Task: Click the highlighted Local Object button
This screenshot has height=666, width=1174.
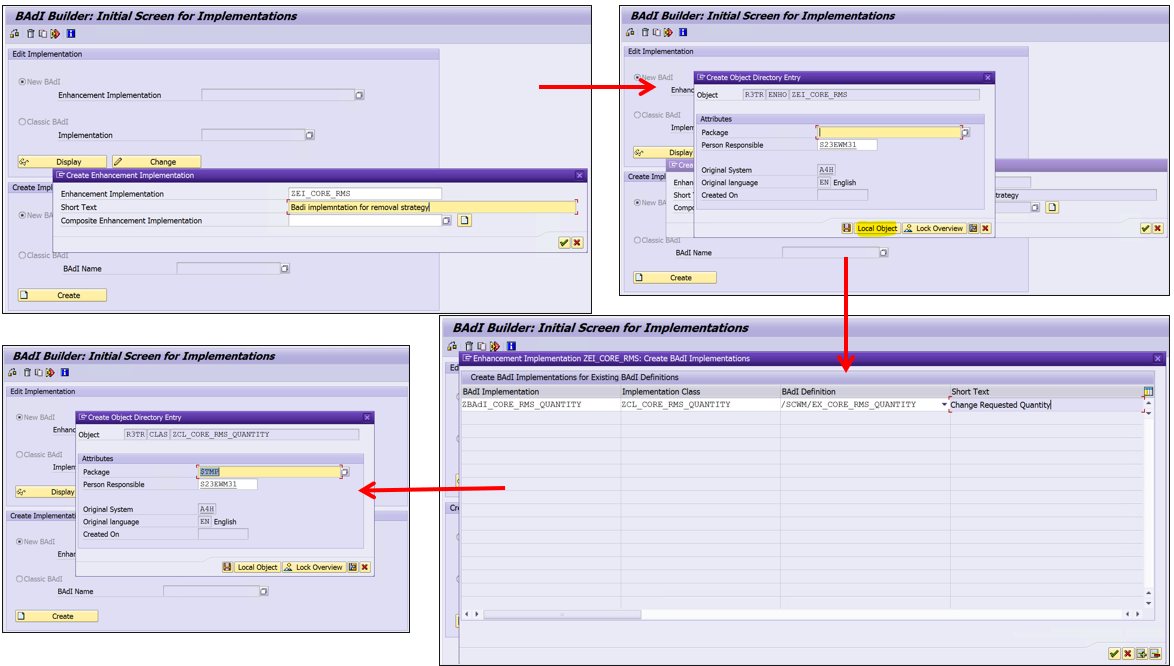Action: (877, 228)
